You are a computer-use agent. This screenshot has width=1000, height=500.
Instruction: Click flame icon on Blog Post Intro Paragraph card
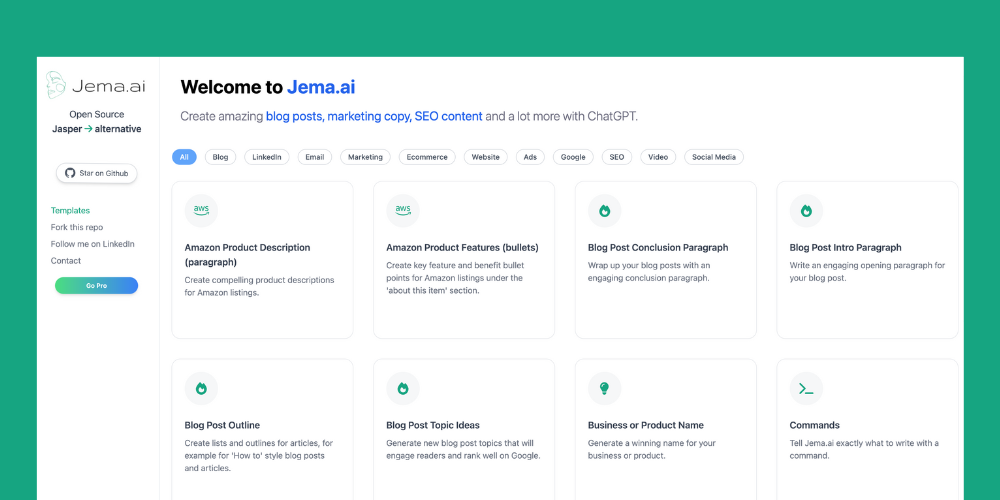point(806,211)
